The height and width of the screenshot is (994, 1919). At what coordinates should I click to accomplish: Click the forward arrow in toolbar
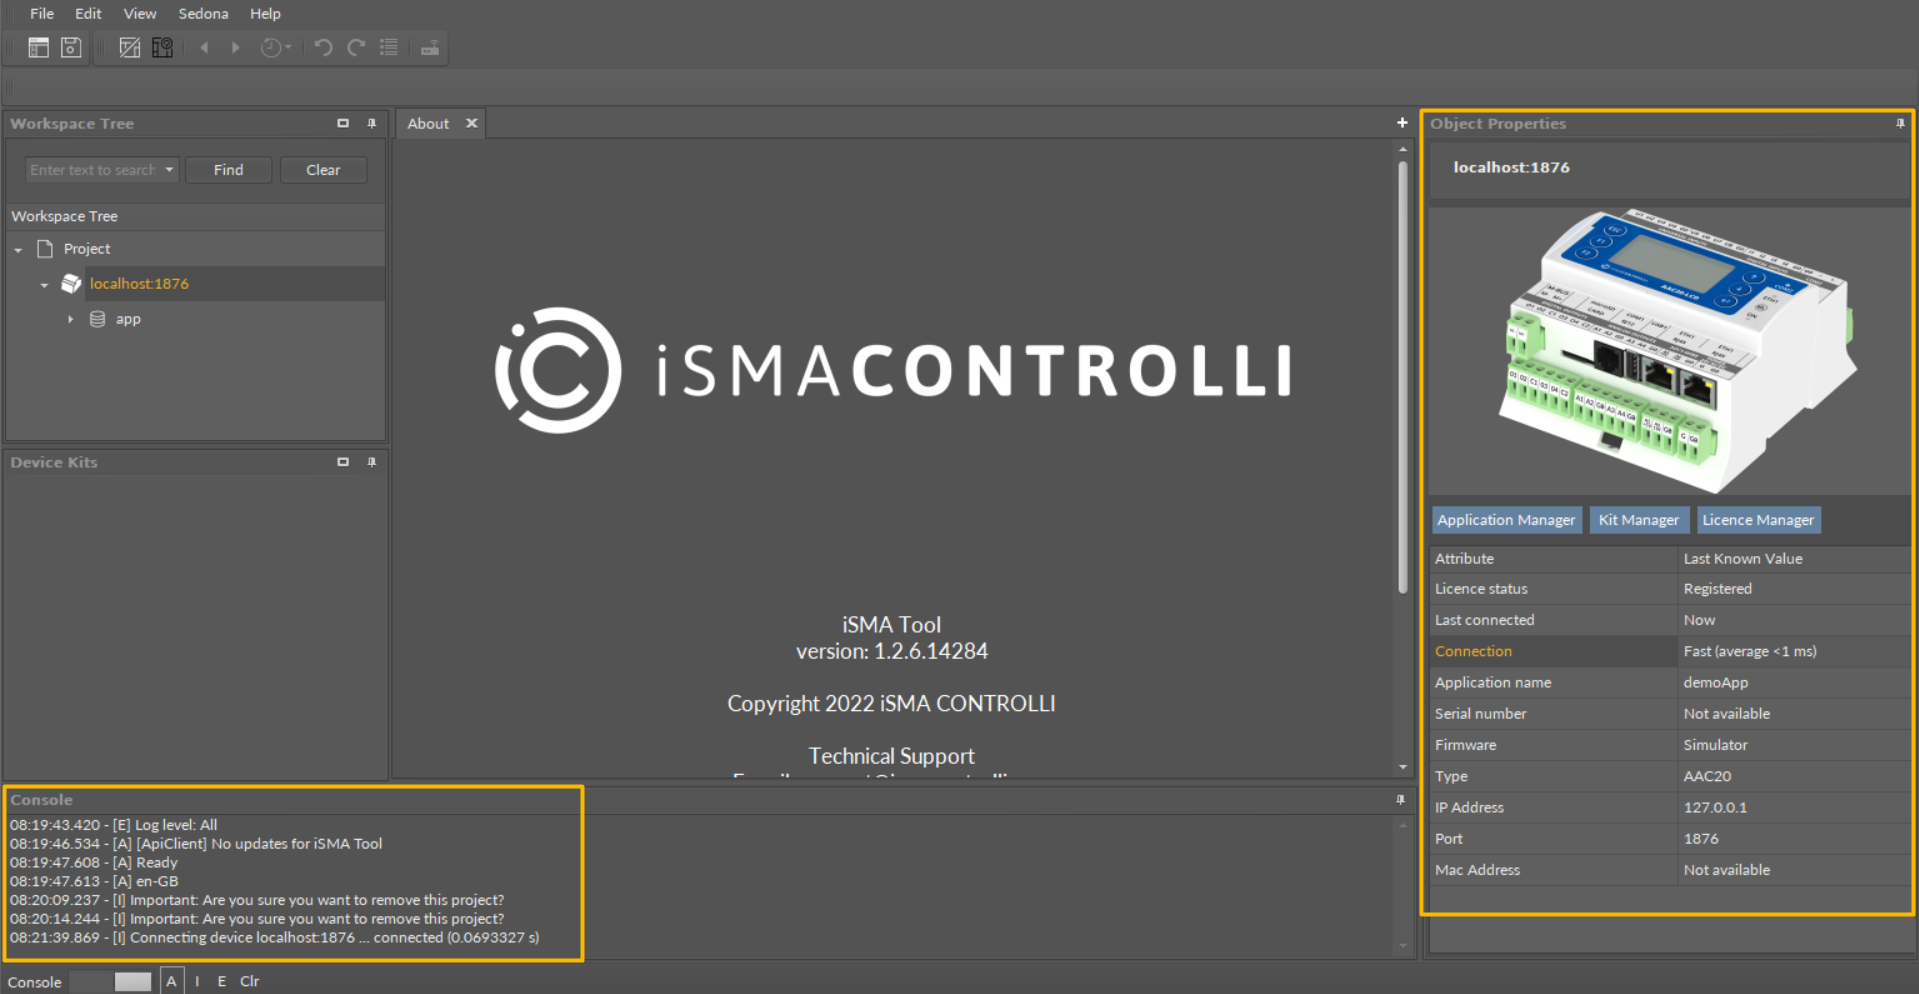[x=236, y=47]
